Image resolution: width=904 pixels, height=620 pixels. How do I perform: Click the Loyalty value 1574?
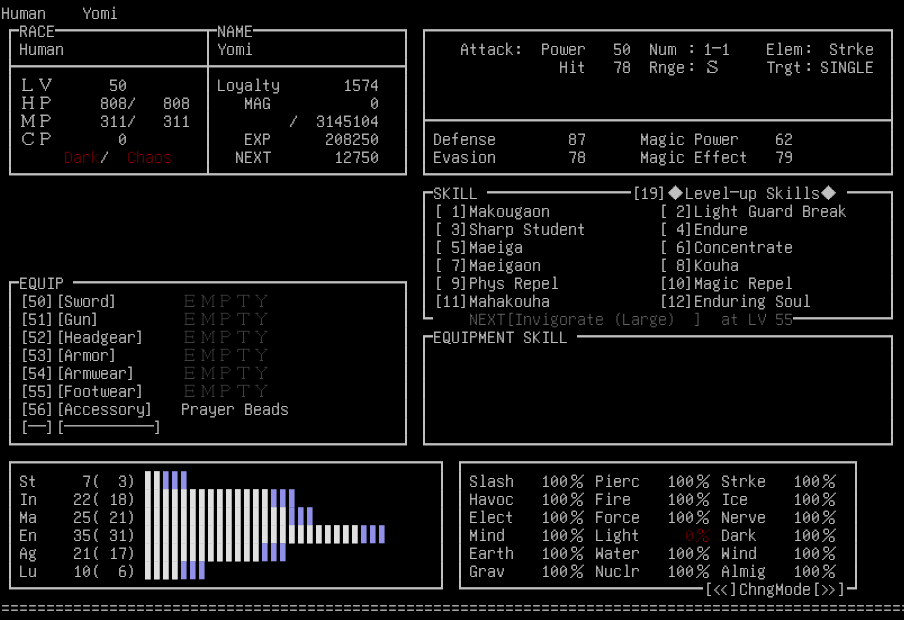361,85
